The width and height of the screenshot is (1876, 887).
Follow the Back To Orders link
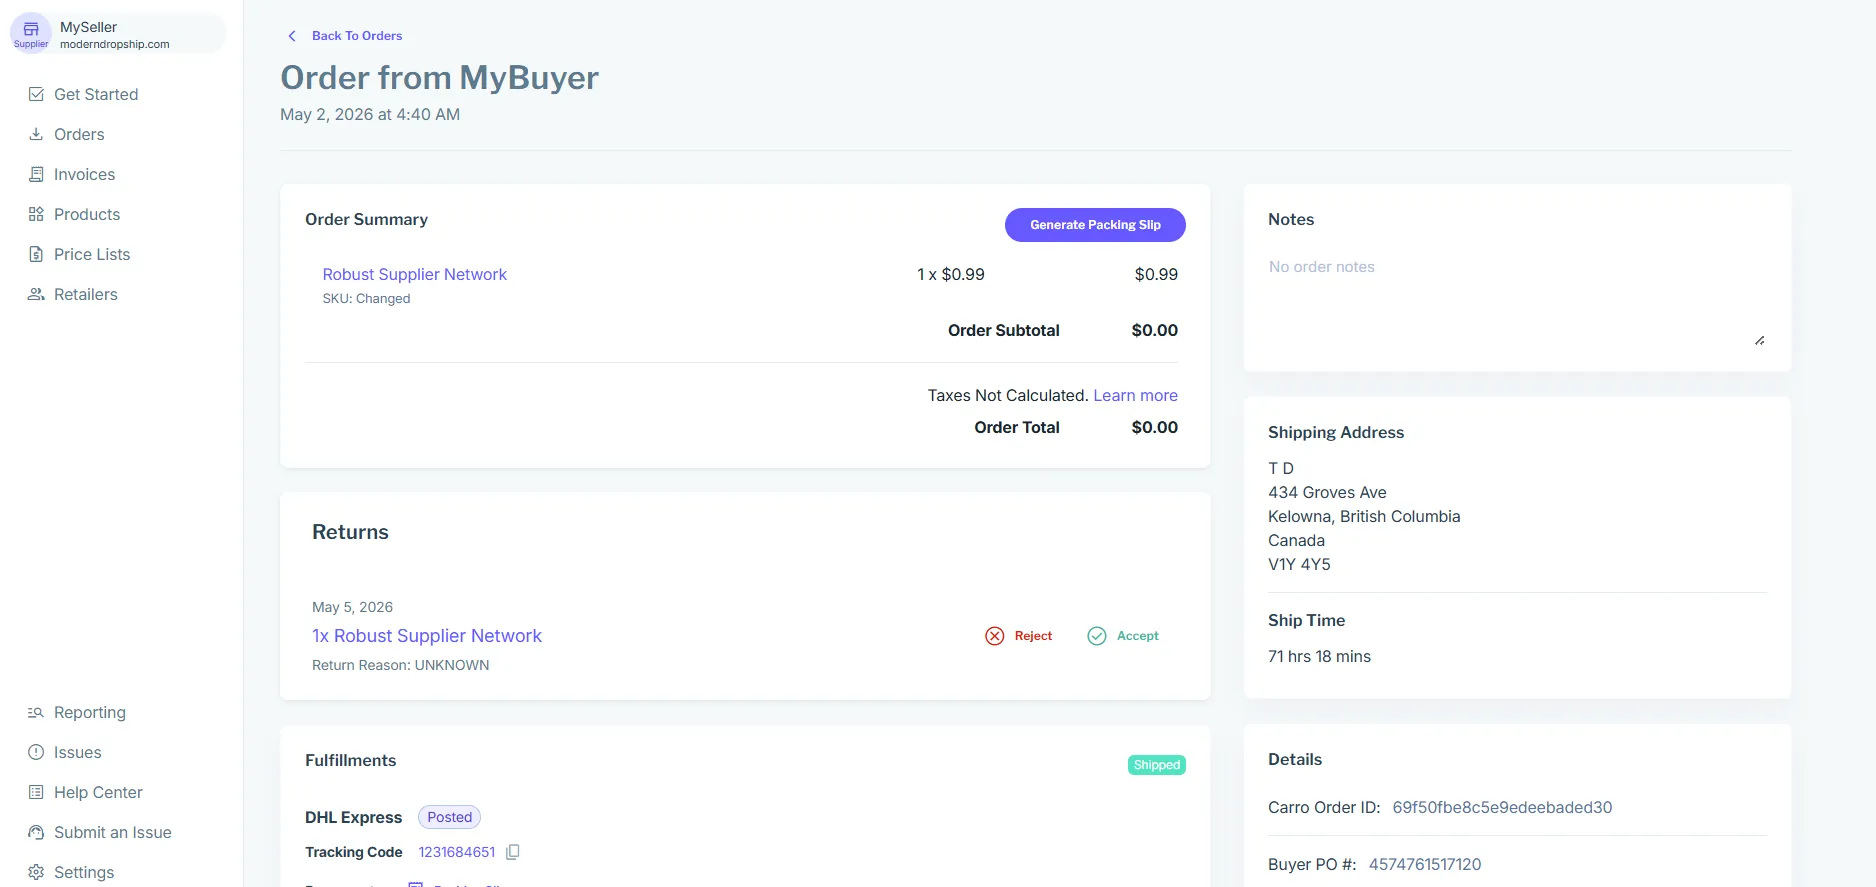point(357,36)
